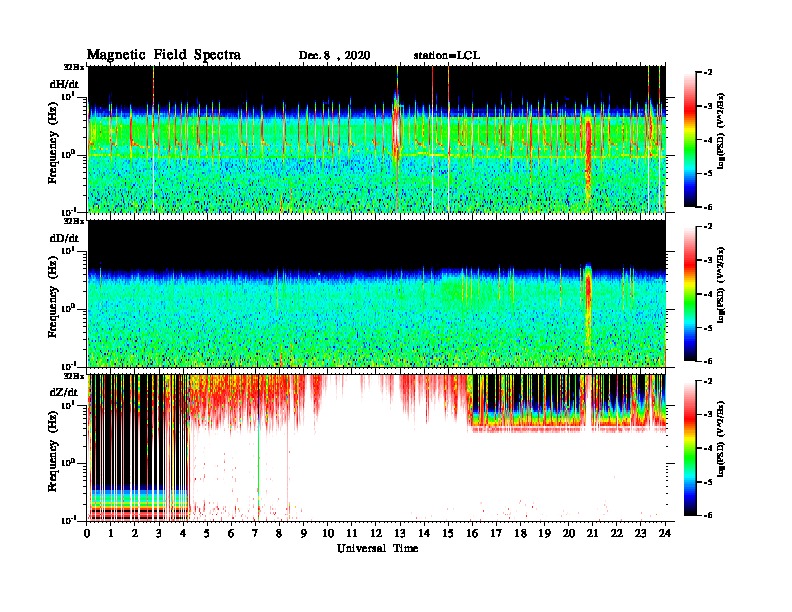This screenshot has height=612, width=792.
Task: Click the dZ/dt panel label
Action: (64, 392)
